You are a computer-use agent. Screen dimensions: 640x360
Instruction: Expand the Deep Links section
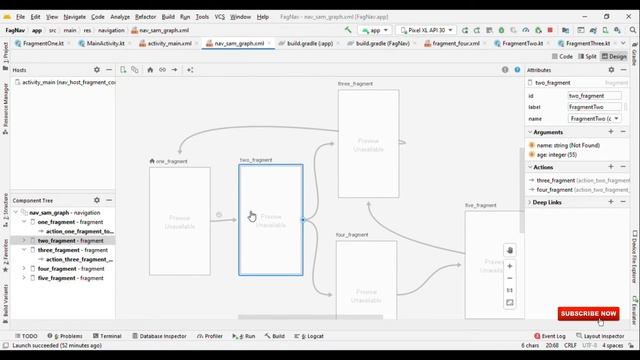[x=530, y=202]
